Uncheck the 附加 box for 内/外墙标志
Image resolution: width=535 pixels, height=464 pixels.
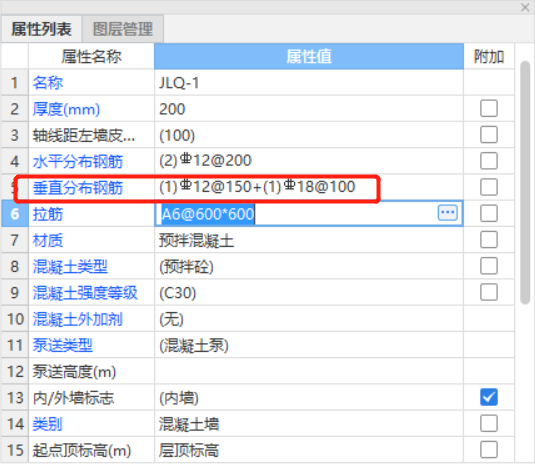coord(489,397)
